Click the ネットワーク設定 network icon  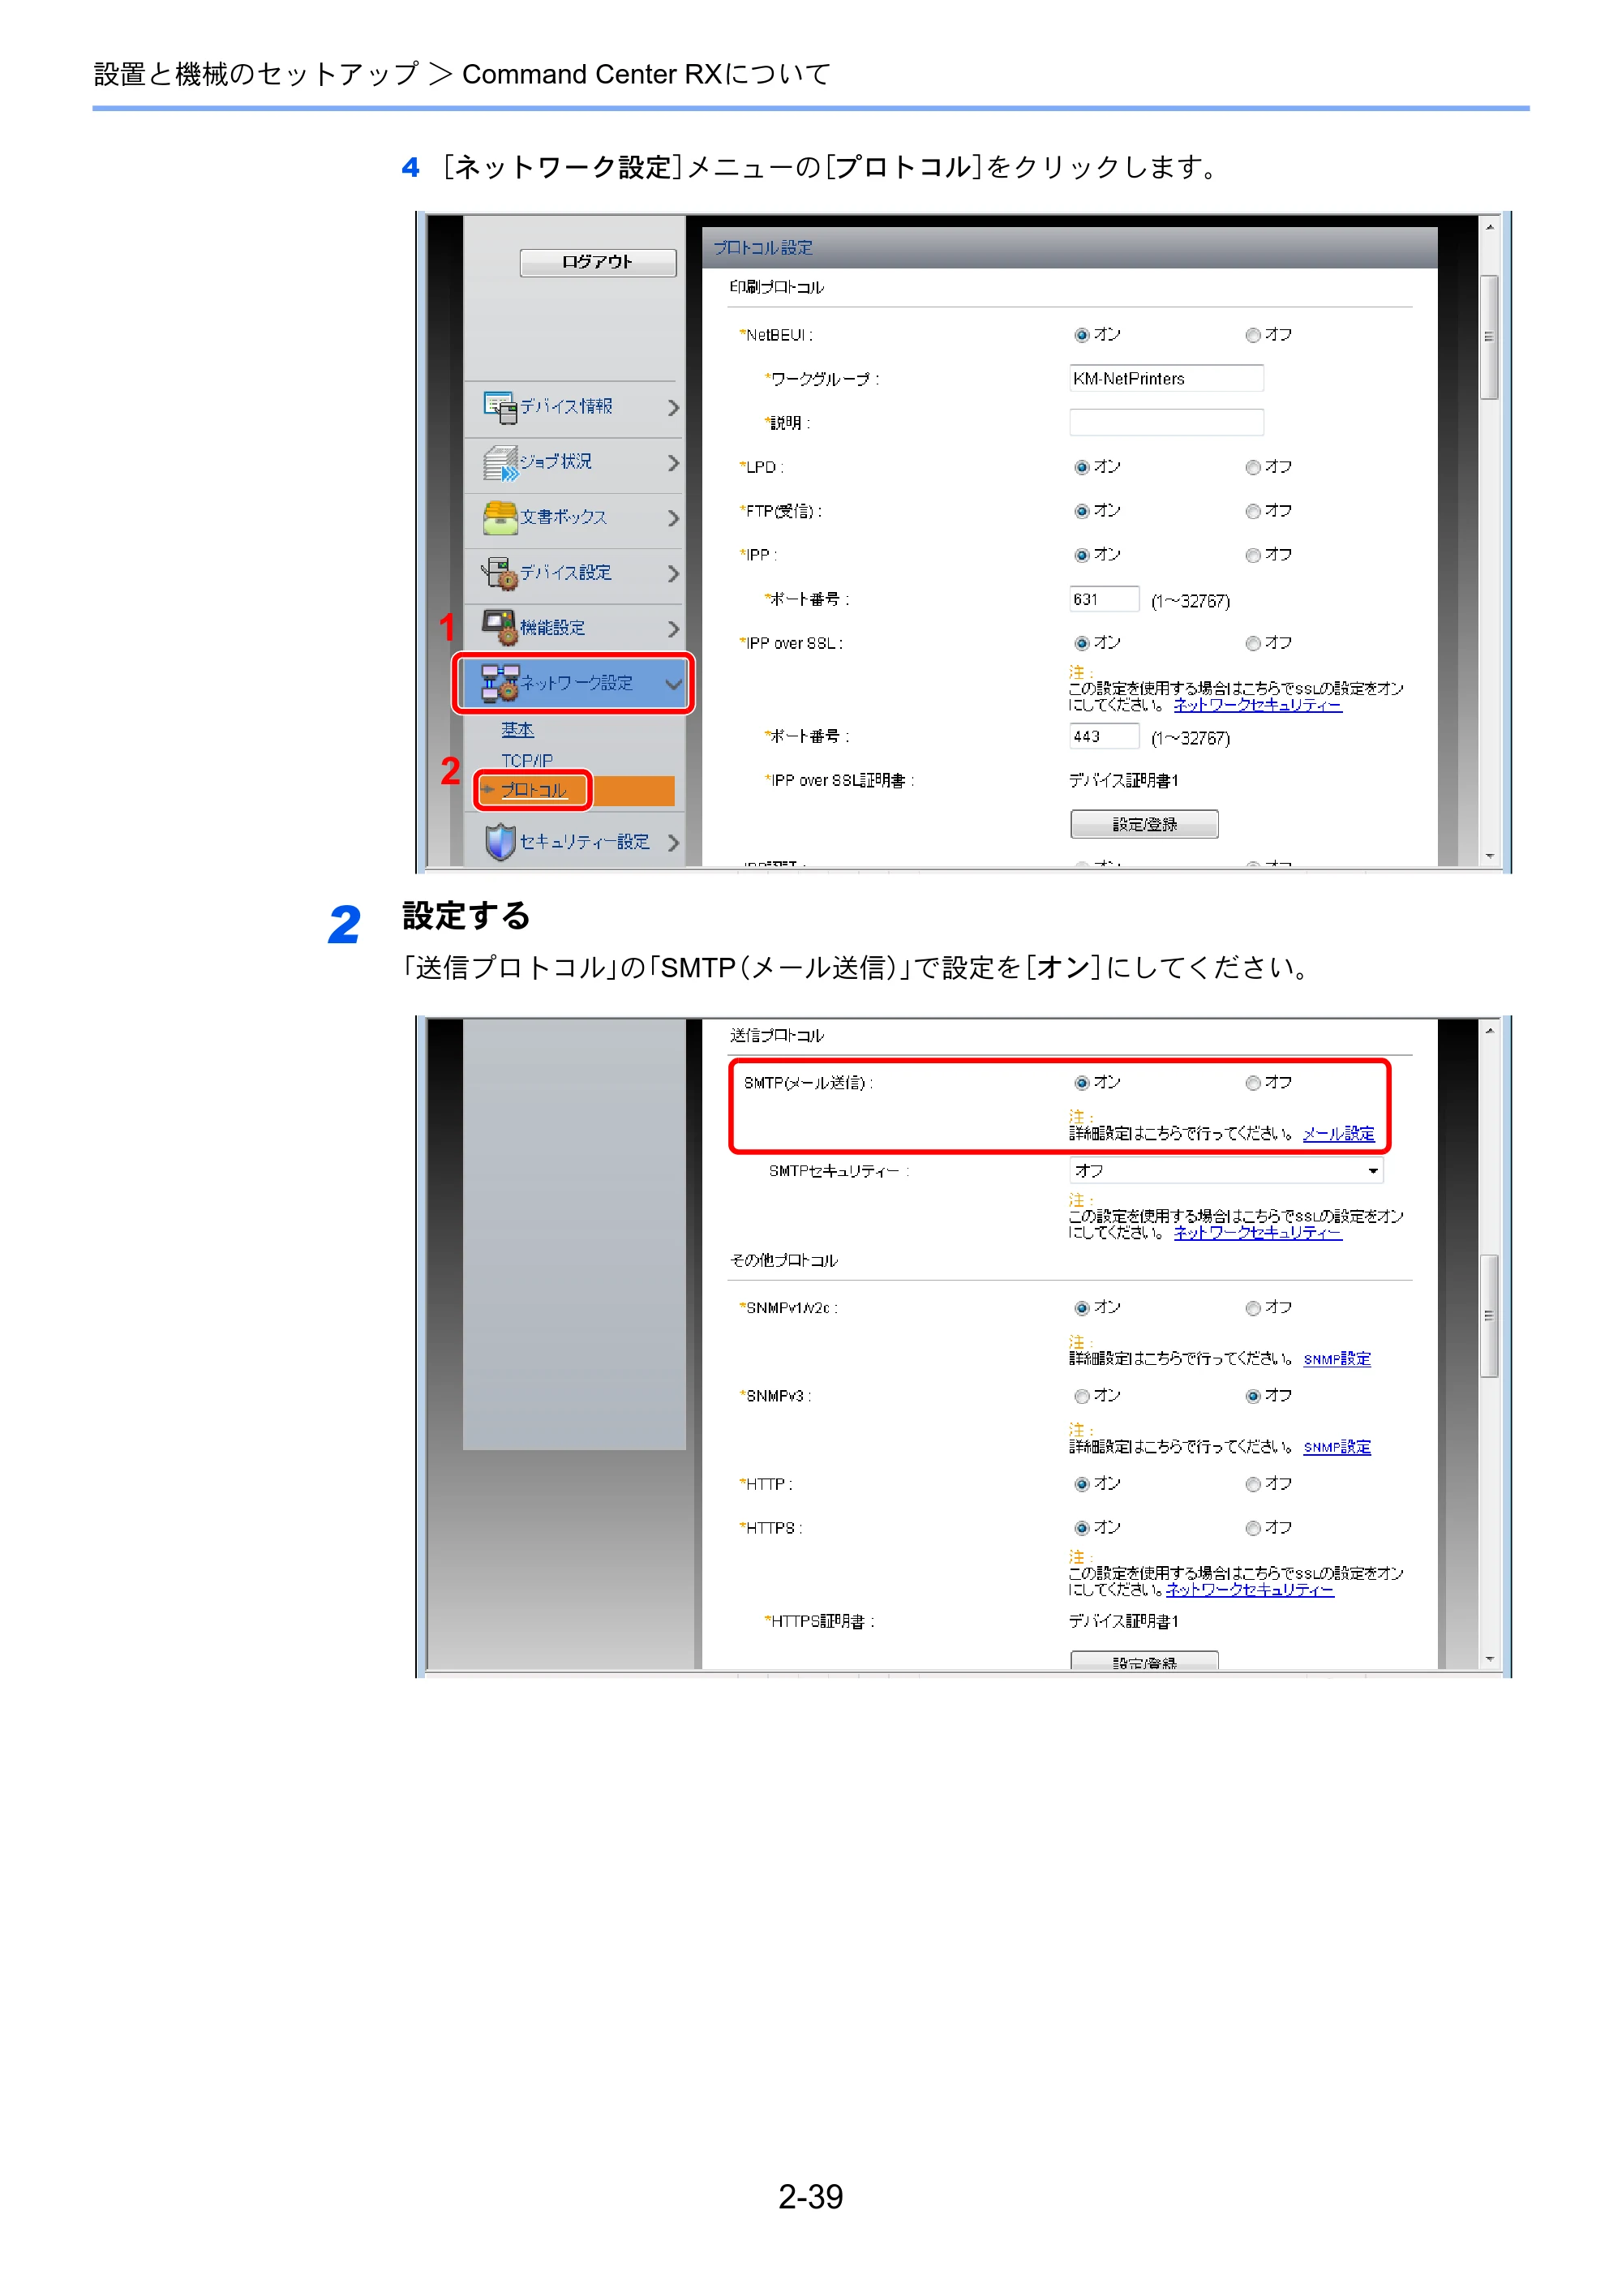(x=500, y=682)
